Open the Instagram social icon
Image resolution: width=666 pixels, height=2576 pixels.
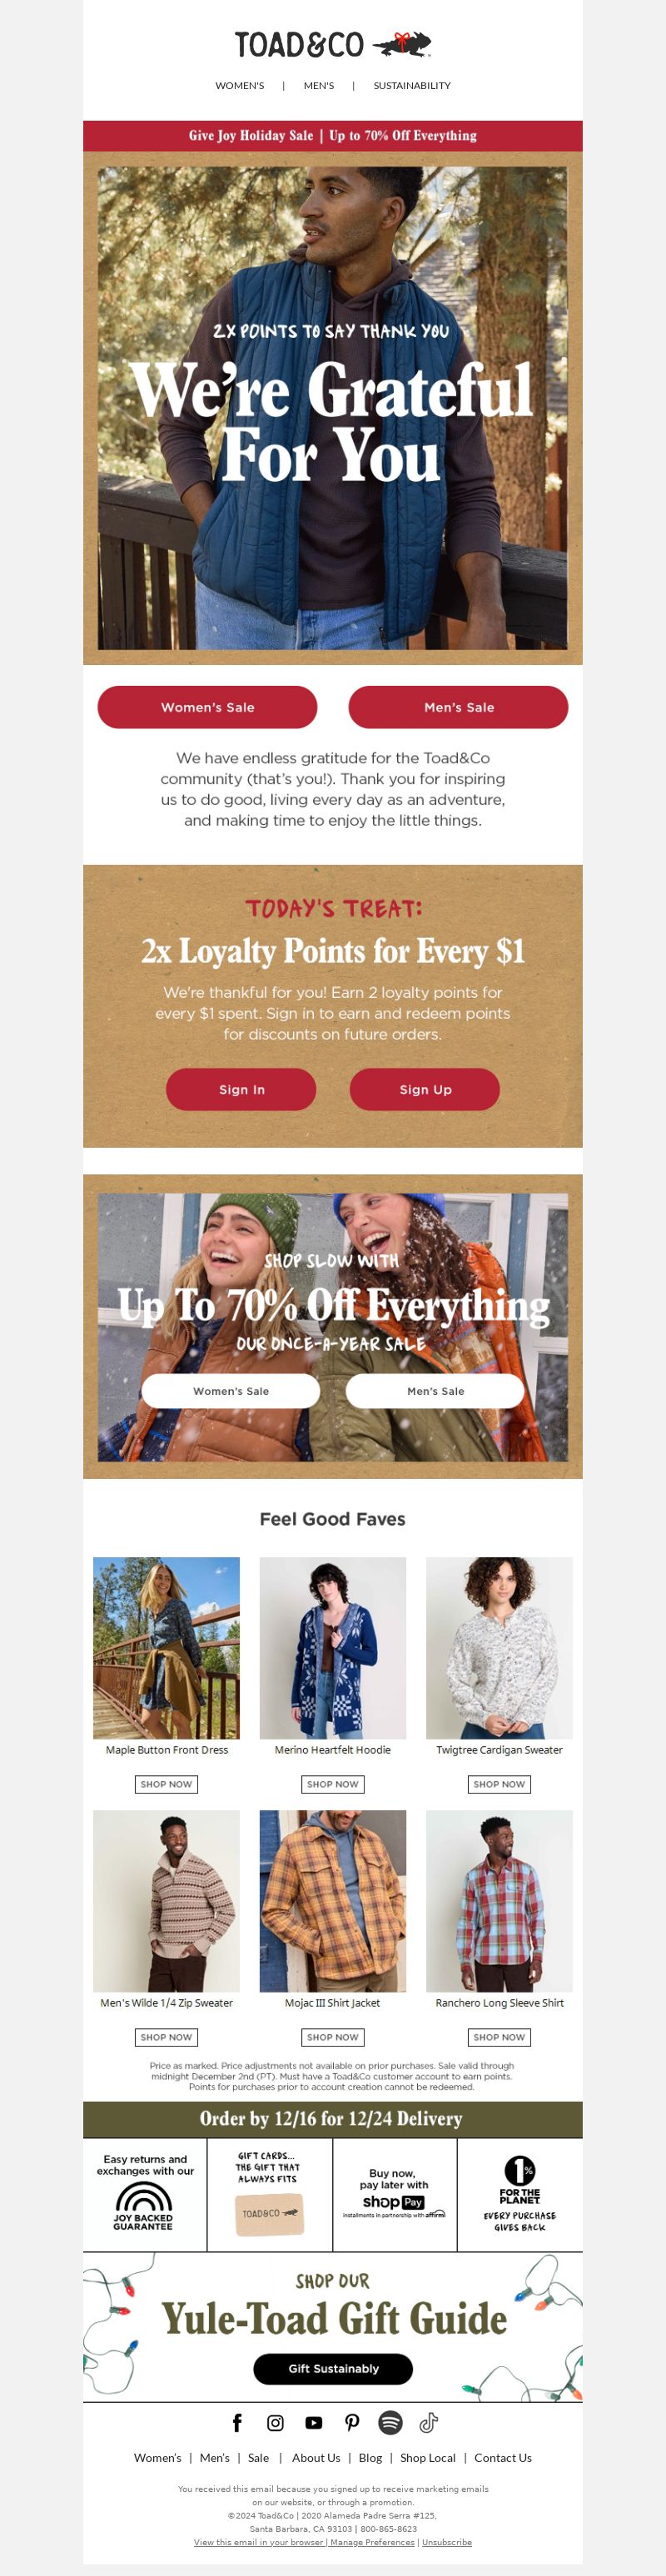275,2422
